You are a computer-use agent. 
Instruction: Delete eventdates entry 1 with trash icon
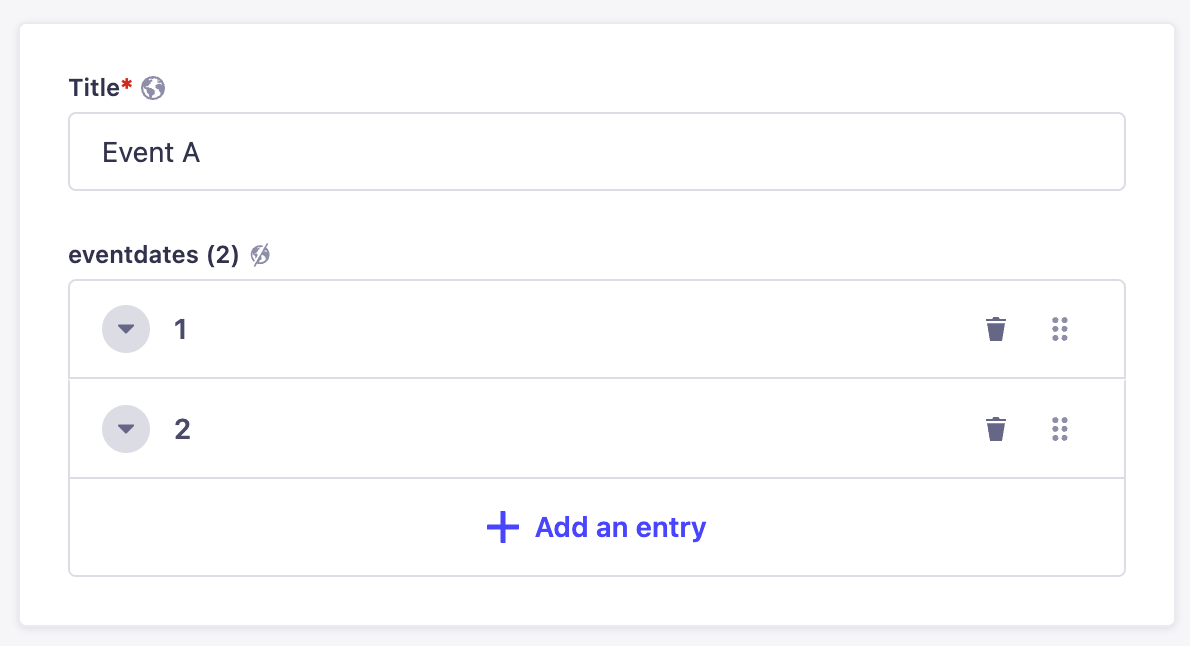click(995, 329)
